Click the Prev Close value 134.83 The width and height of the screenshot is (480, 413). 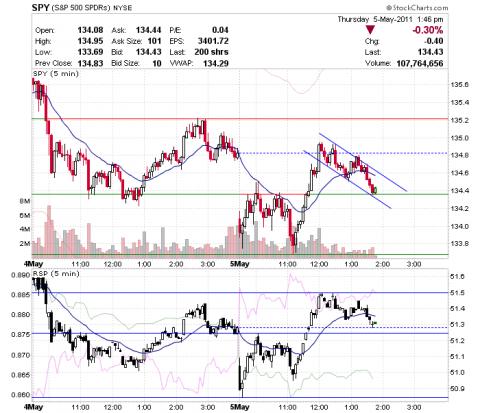pyautogui.click(x=90, y=63)
